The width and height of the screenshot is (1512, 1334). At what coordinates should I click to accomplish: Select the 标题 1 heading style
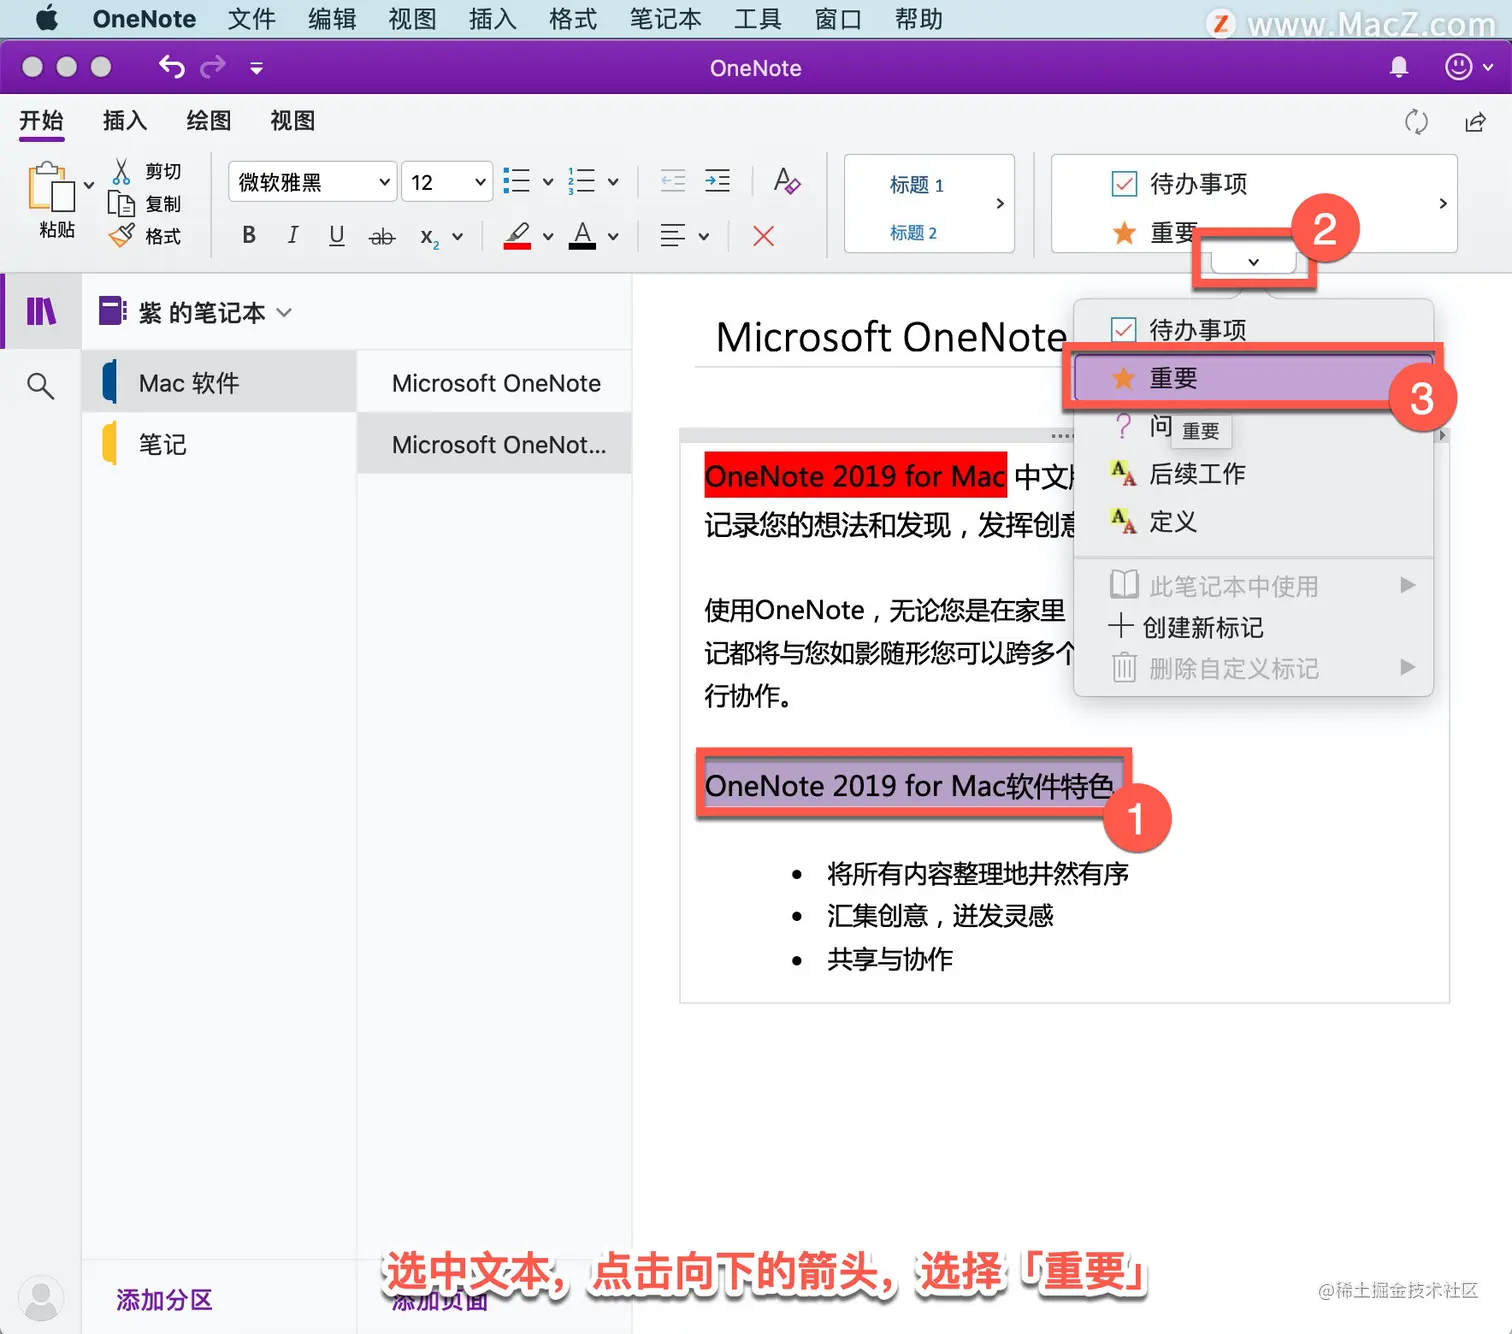coord(916,185)
